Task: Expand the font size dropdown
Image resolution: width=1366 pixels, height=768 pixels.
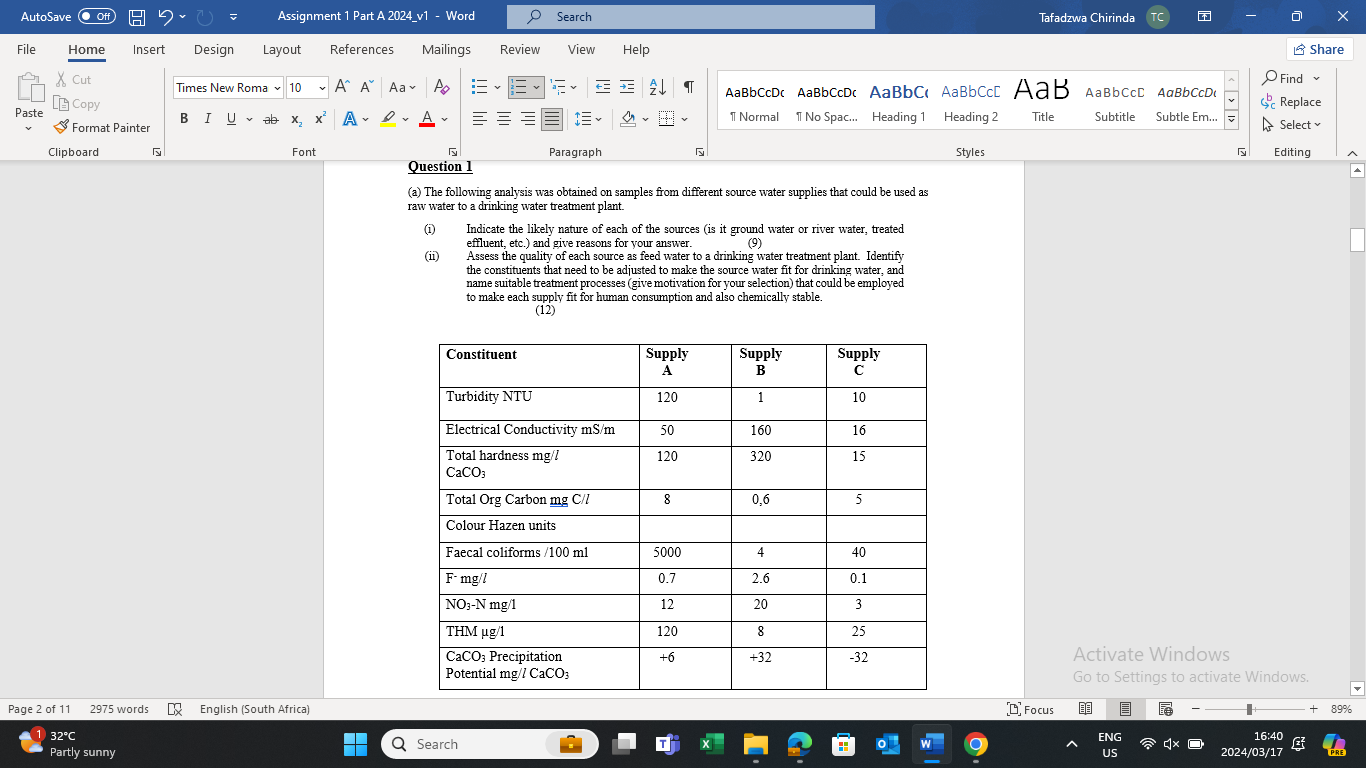Action: click(322, 87)
